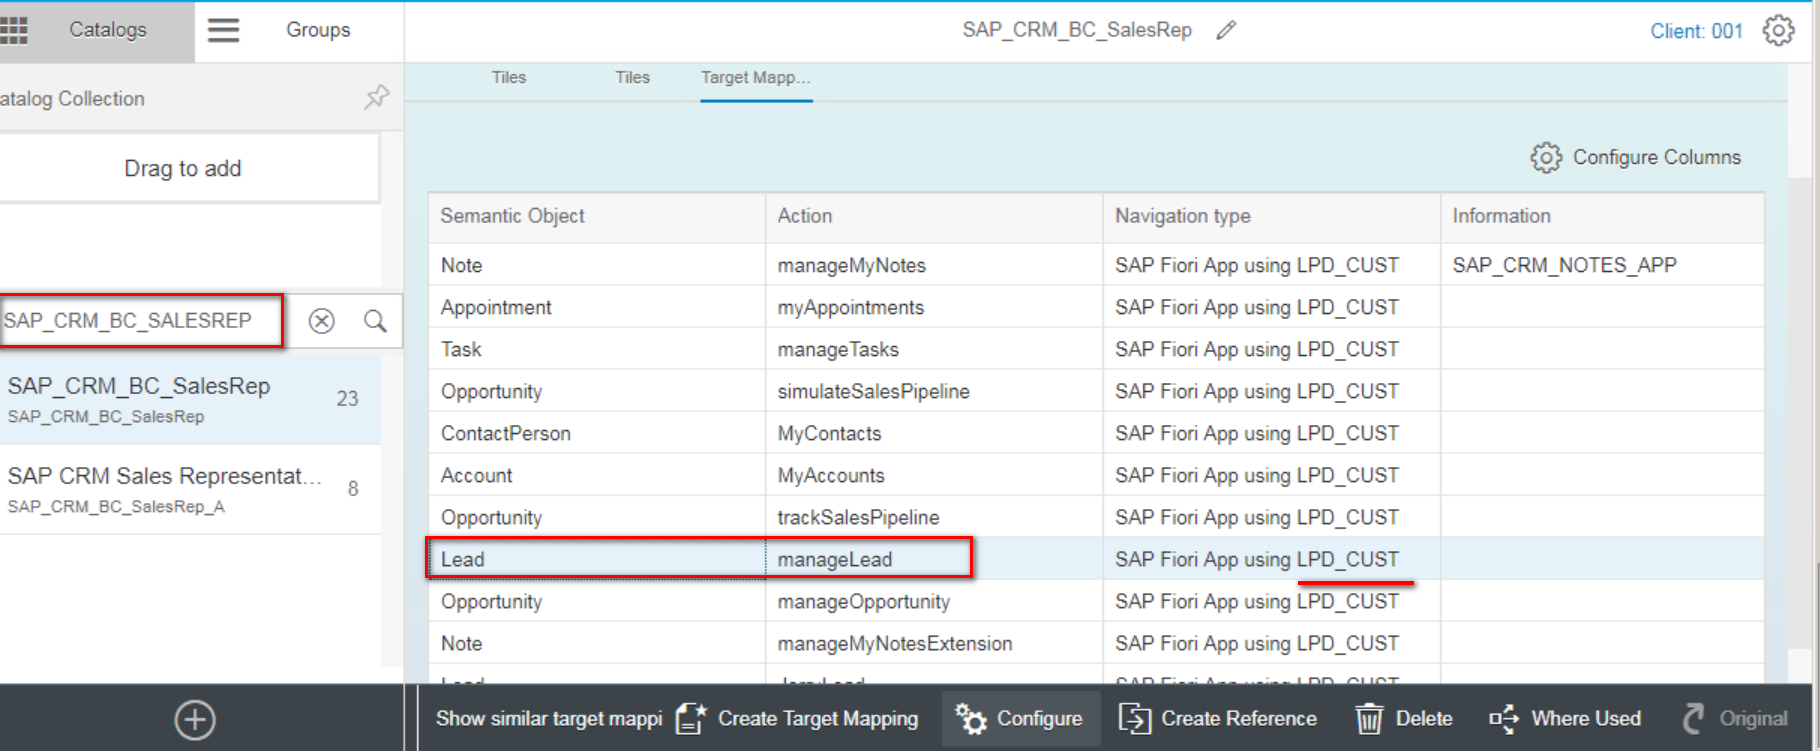
Task: Select the manageLead row
Action: pyautogui.click(x=1096, y=559)
